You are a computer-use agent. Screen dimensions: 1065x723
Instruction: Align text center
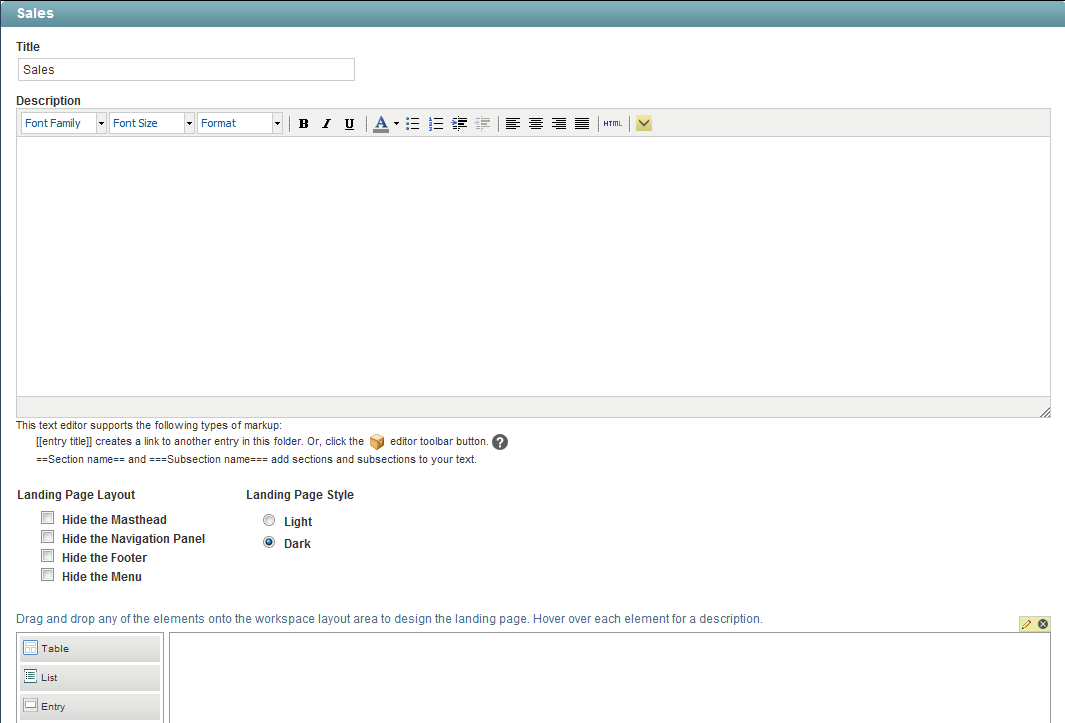pyautogui.click(x=536, y=124)
